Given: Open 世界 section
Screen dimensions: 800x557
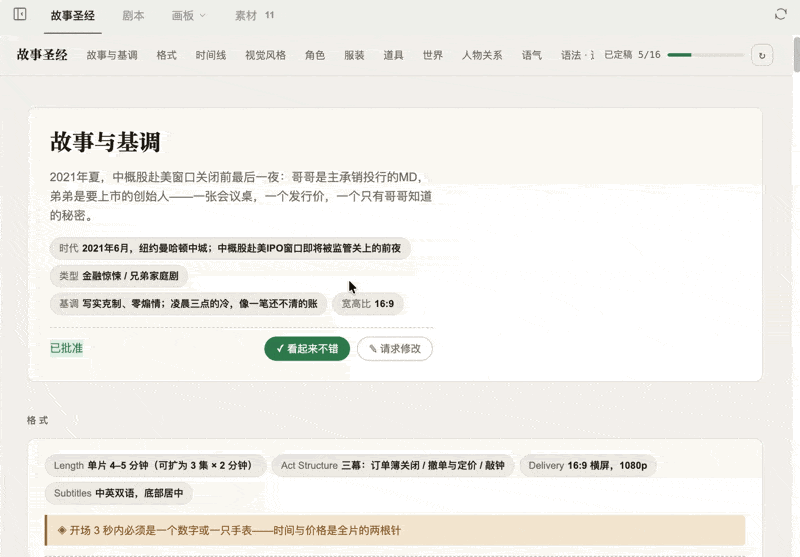Looking at the screenshot, I should pos(433,55).
